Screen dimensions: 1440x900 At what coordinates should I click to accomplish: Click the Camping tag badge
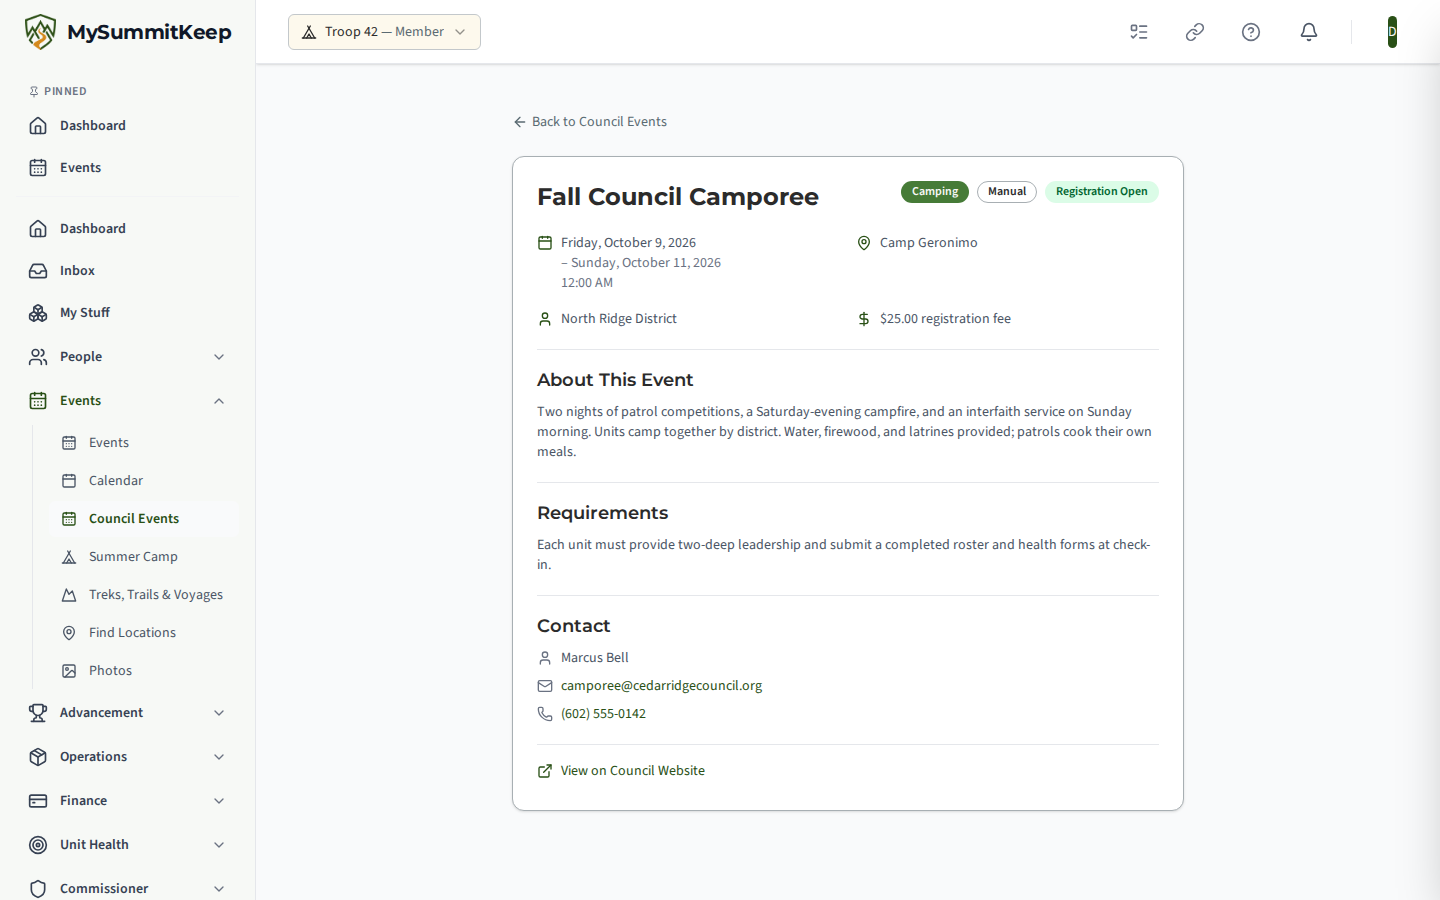935,192
